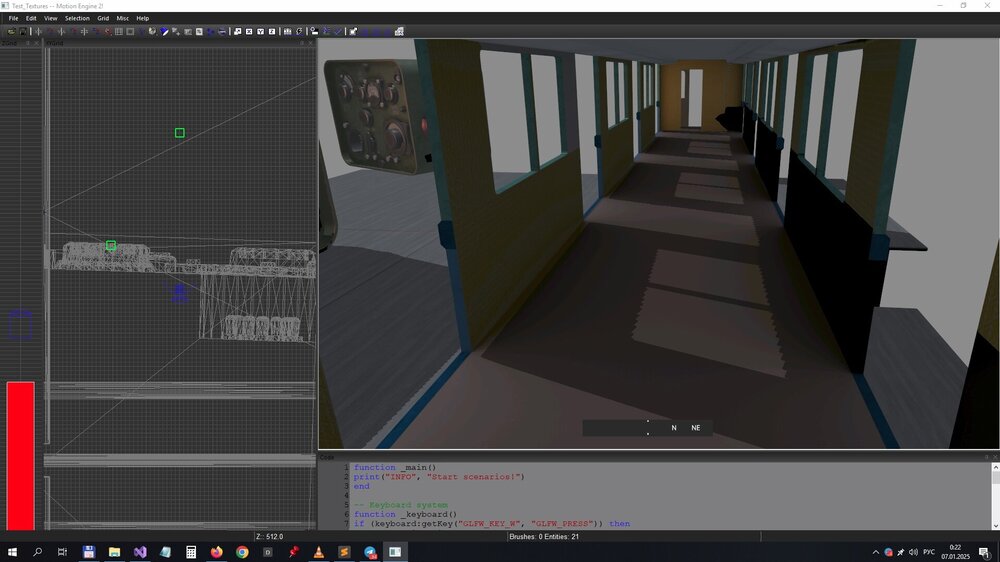
Task: Click the code line with 'Start scenarios!'
Action: (439, 477)
